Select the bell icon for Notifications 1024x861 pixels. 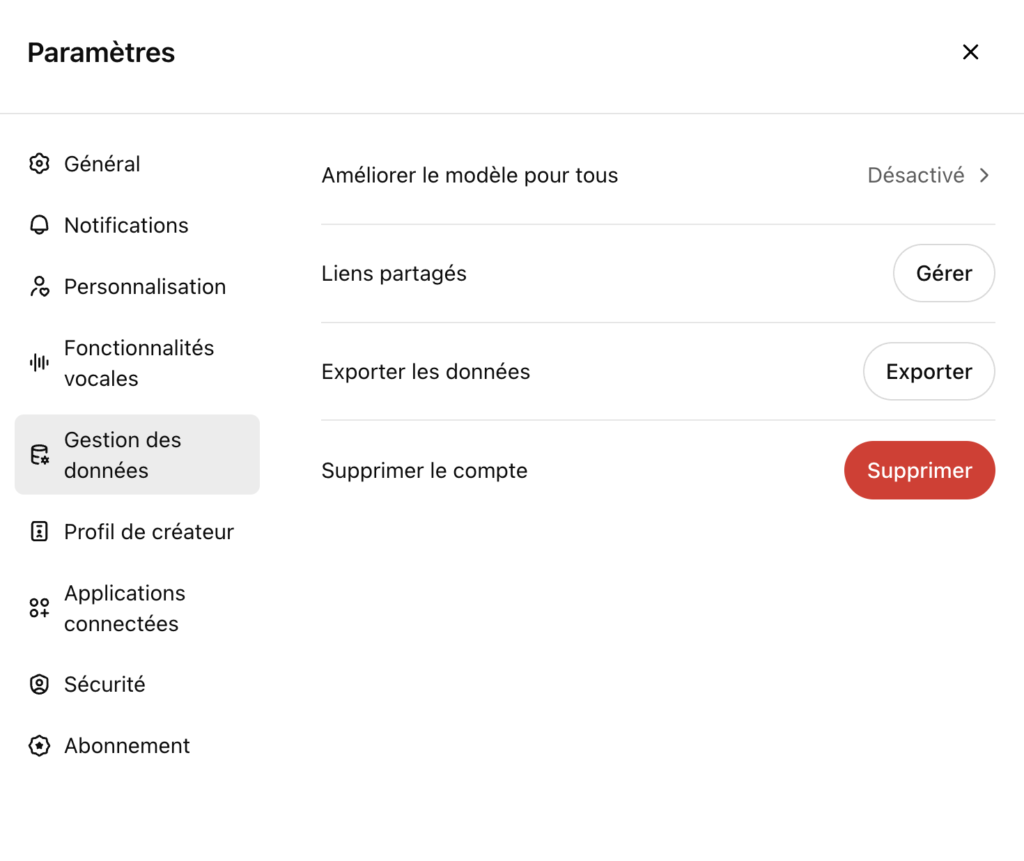(x=39, y=225)
